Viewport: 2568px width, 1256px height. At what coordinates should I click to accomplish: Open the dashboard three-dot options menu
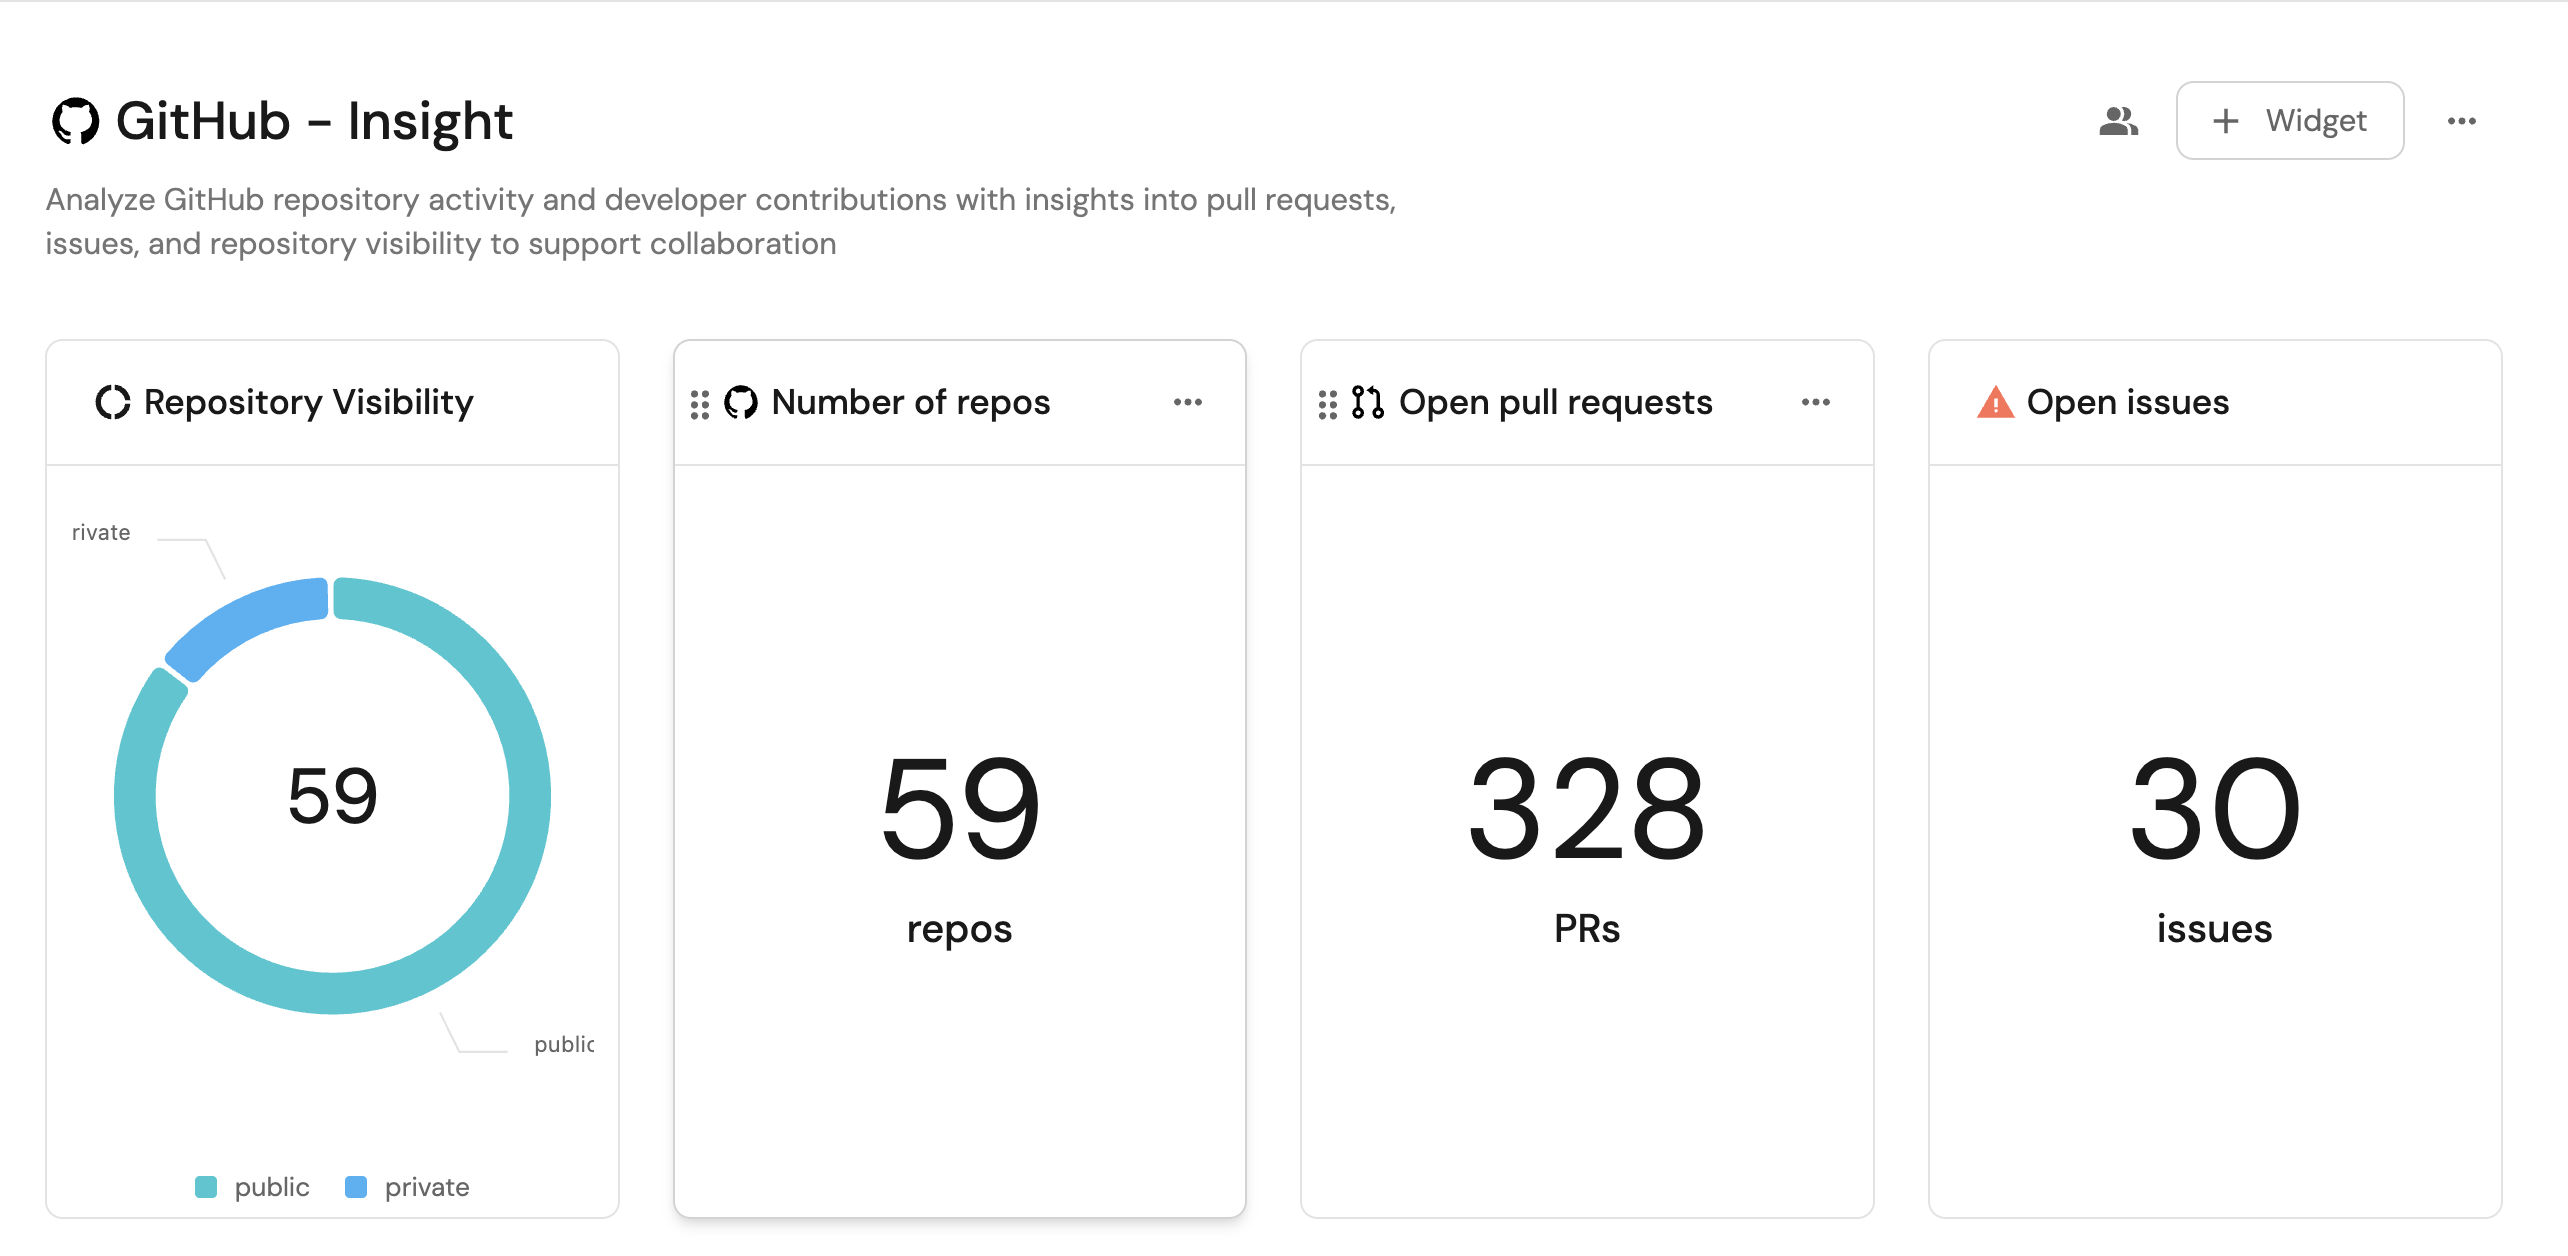click(2461, 121)
